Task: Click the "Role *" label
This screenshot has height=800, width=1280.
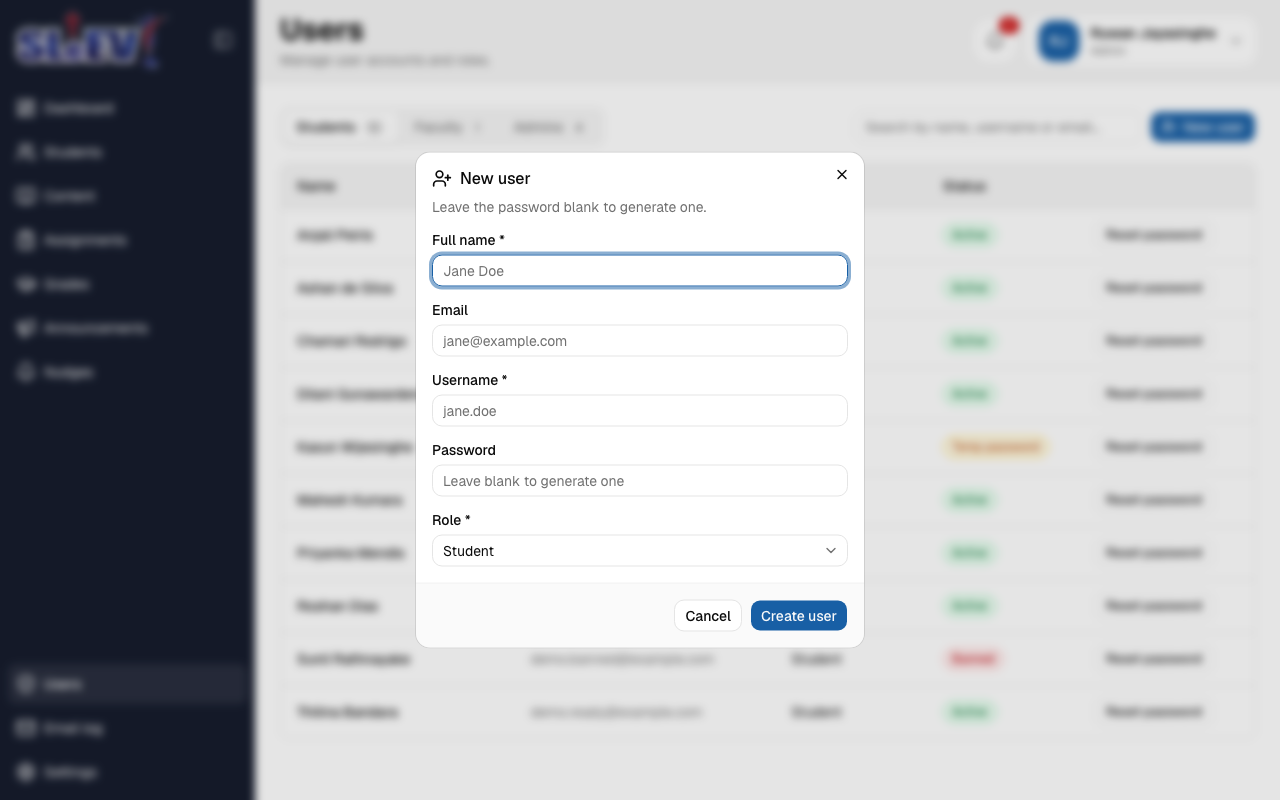Action: 451,520
